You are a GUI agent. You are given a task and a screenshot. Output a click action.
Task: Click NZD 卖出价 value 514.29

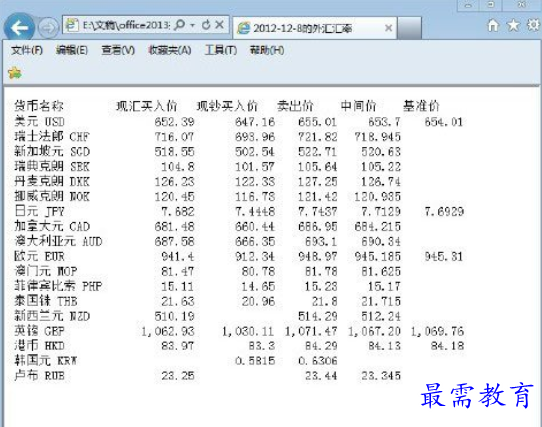point(318,316)
